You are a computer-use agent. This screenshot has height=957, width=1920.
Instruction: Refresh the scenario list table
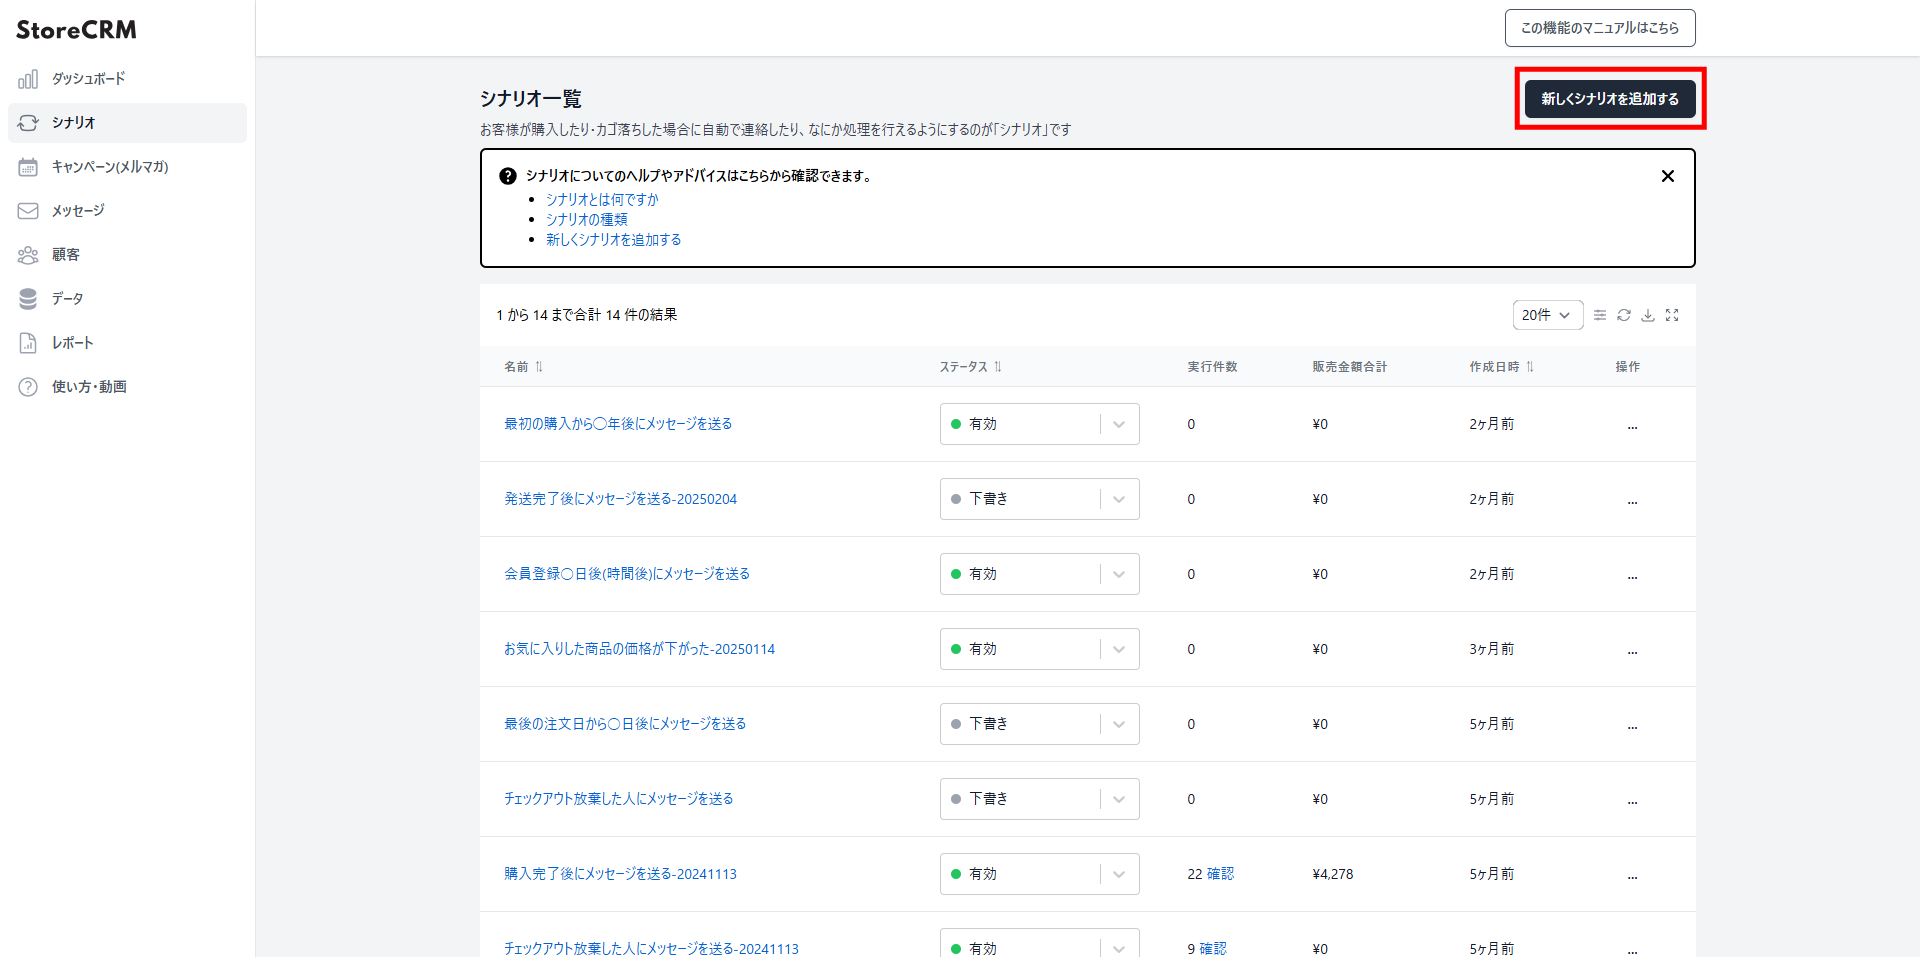point(1623,315)
